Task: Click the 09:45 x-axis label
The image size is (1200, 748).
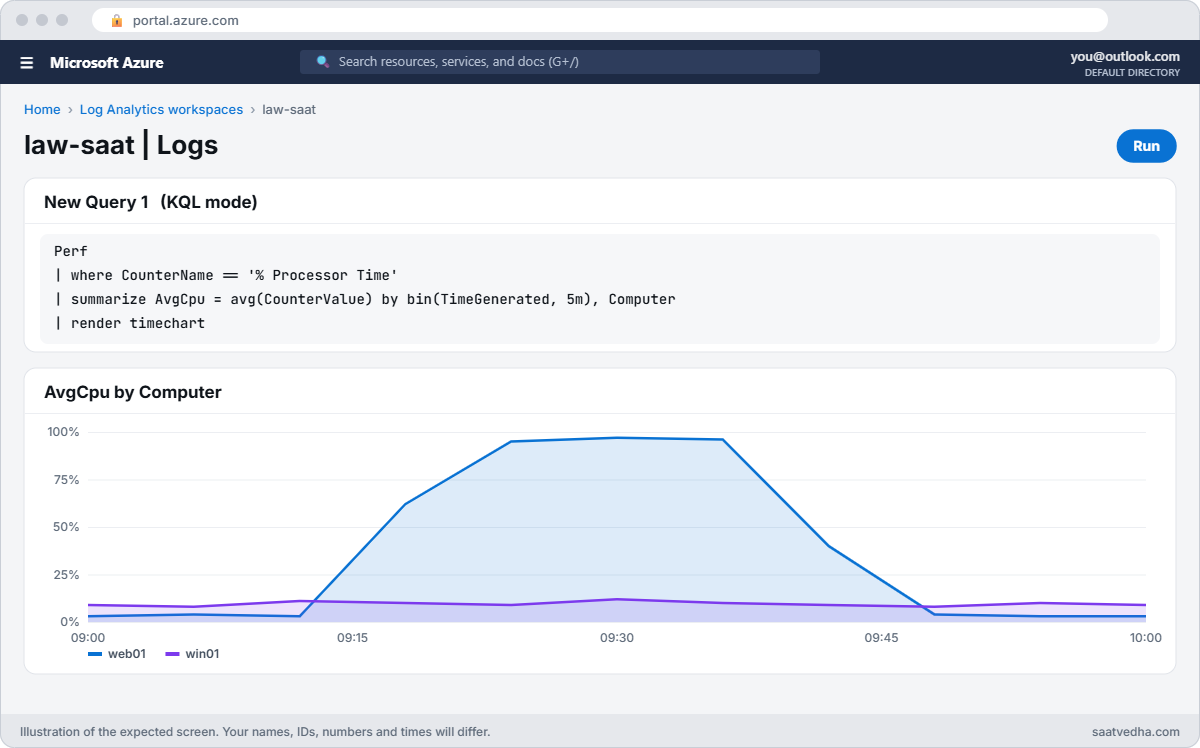Action: point(881,638)
